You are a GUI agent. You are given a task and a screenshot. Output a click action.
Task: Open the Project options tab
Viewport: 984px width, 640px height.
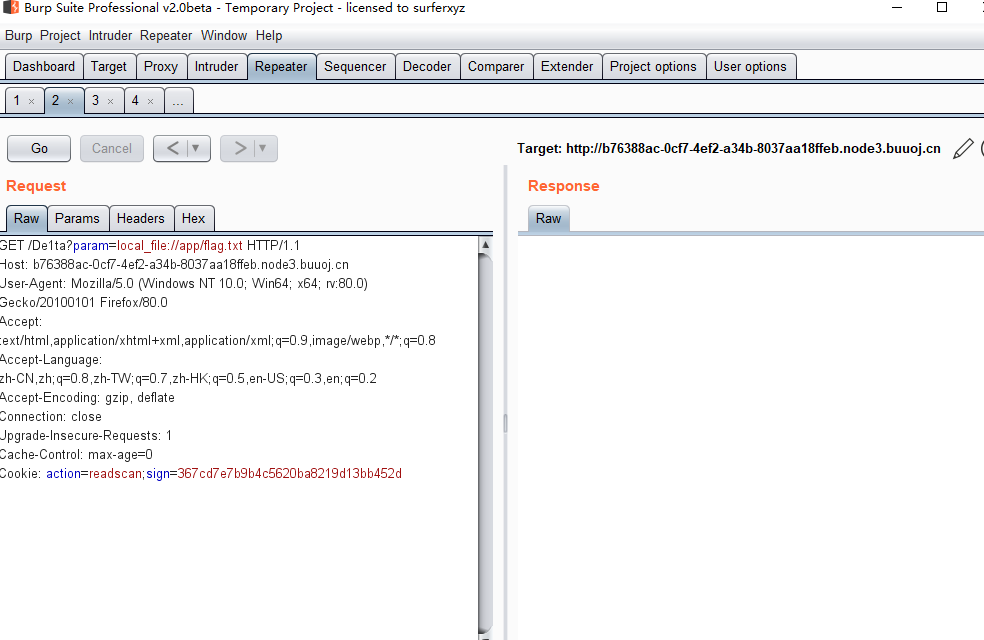coord(653,67)
